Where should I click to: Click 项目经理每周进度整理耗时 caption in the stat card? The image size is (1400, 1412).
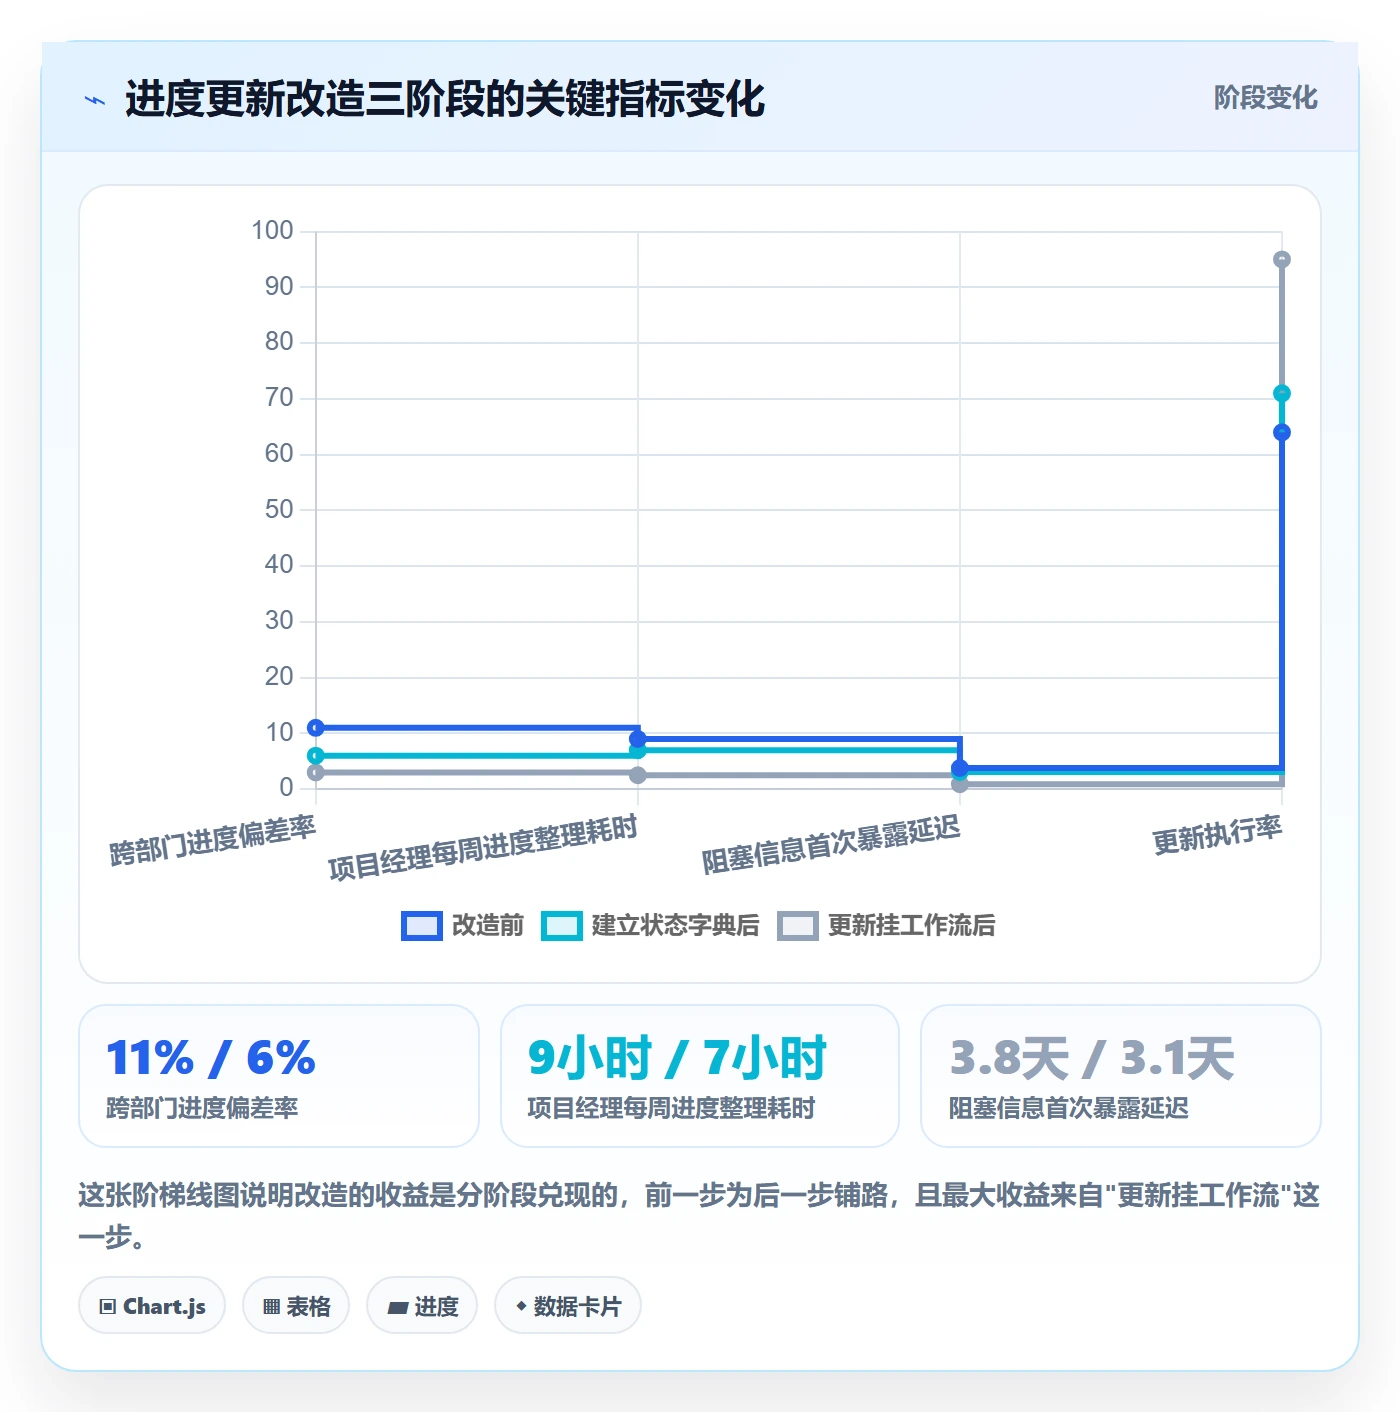pyautogui.click(x=671, y=1108)
